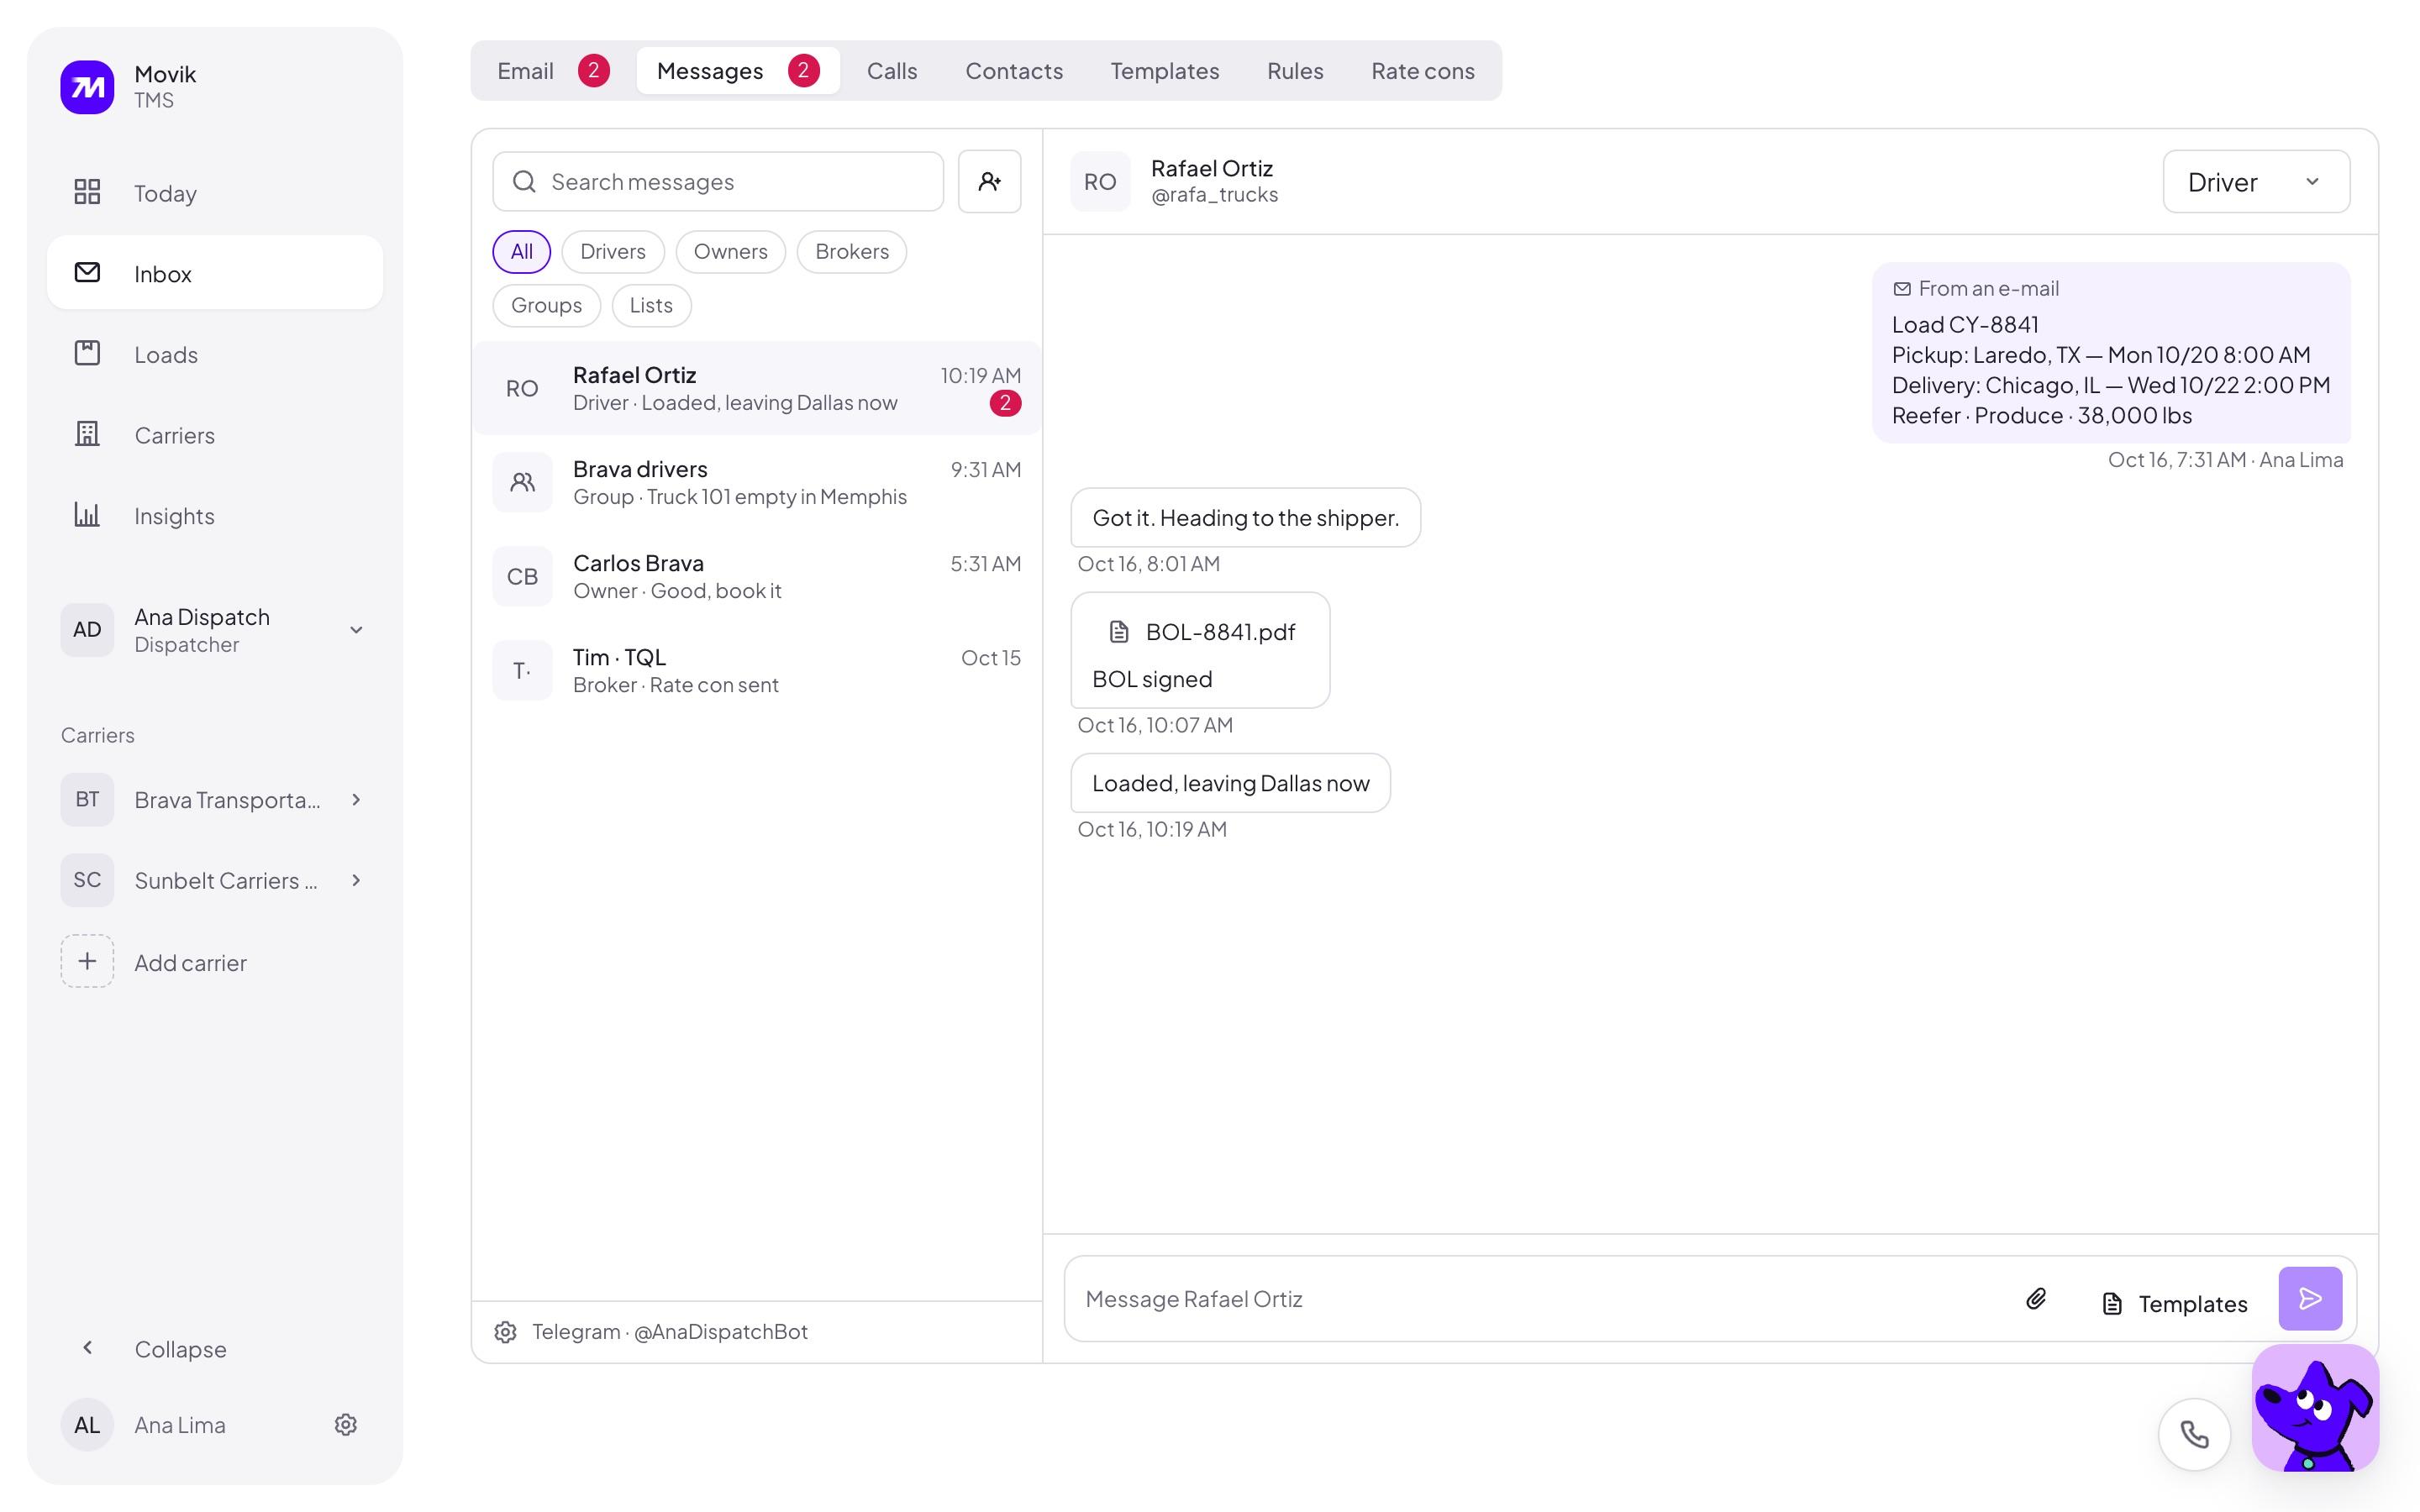Screen dimensions: 2420x1512
Task: Open Telegram bot settings gear icon
Action: click(506, 1332)
